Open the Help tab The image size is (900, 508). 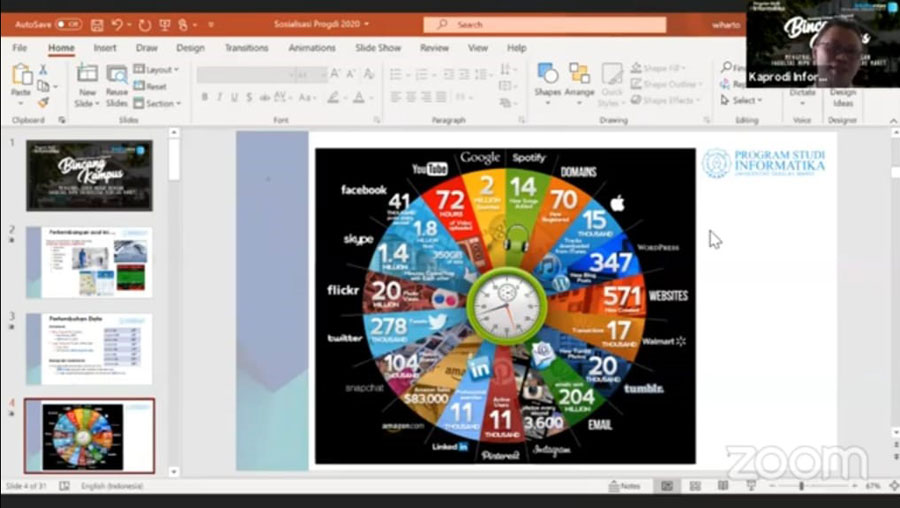[516, 48]
